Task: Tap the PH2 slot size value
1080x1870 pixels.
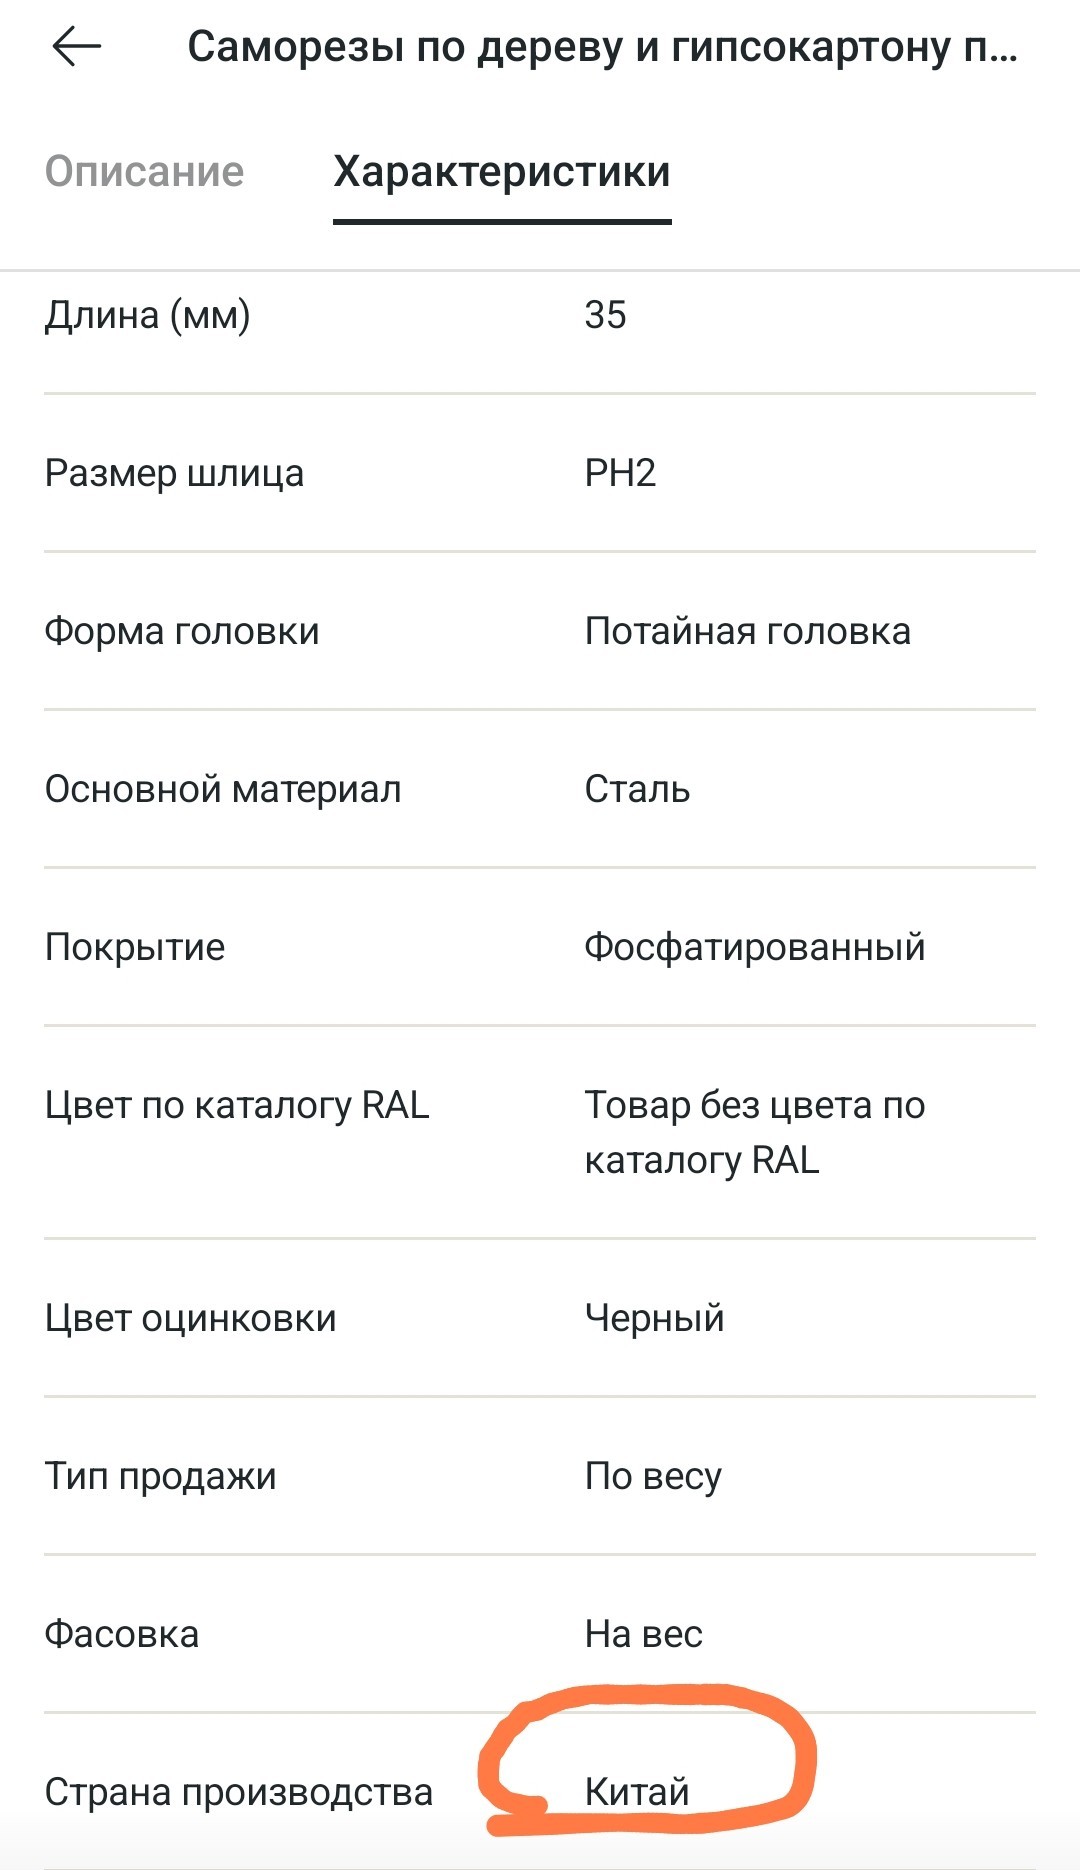Action: coord(620,473)
